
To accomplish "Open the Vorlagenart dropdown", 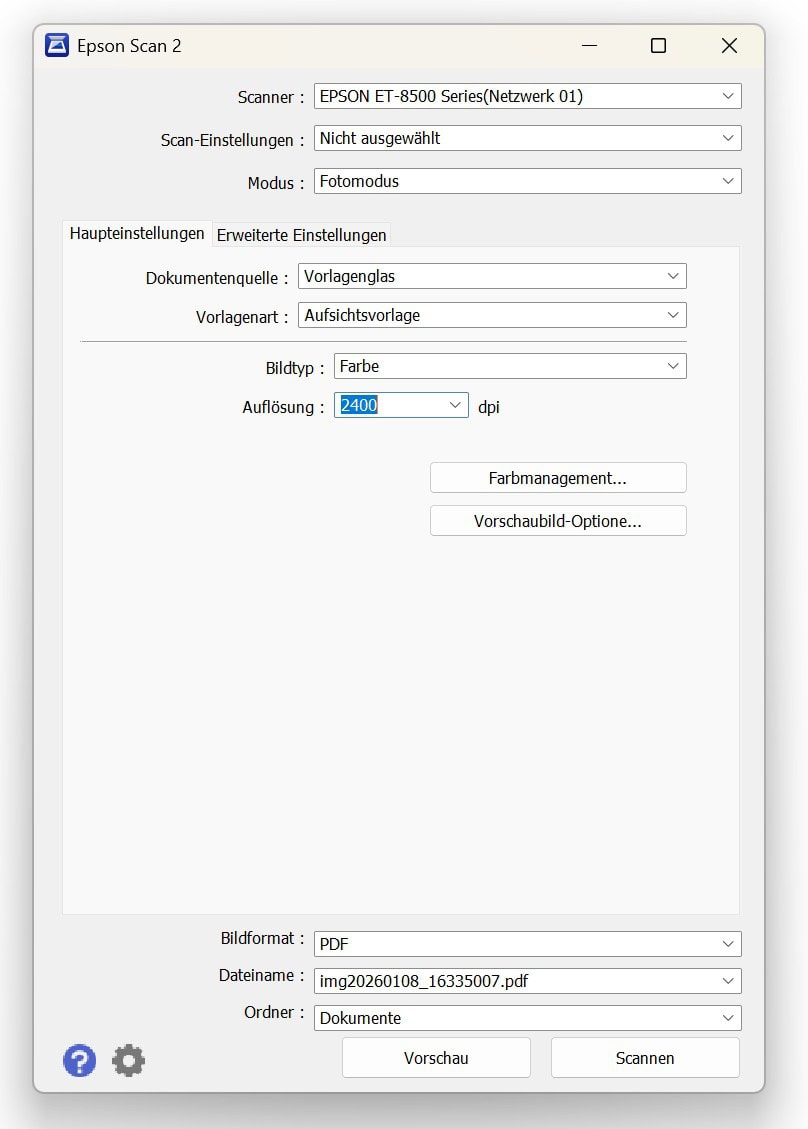I will [x=672, y=316].
